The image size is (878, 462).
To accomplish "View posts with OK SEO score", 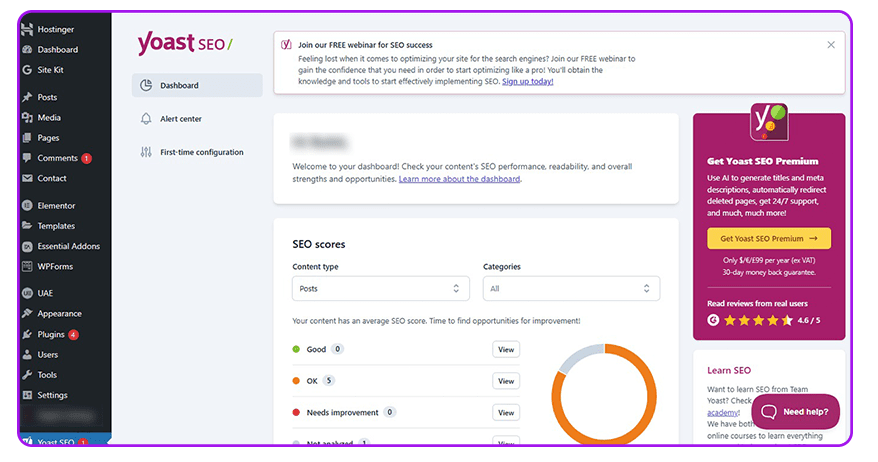I will [506, 381].
